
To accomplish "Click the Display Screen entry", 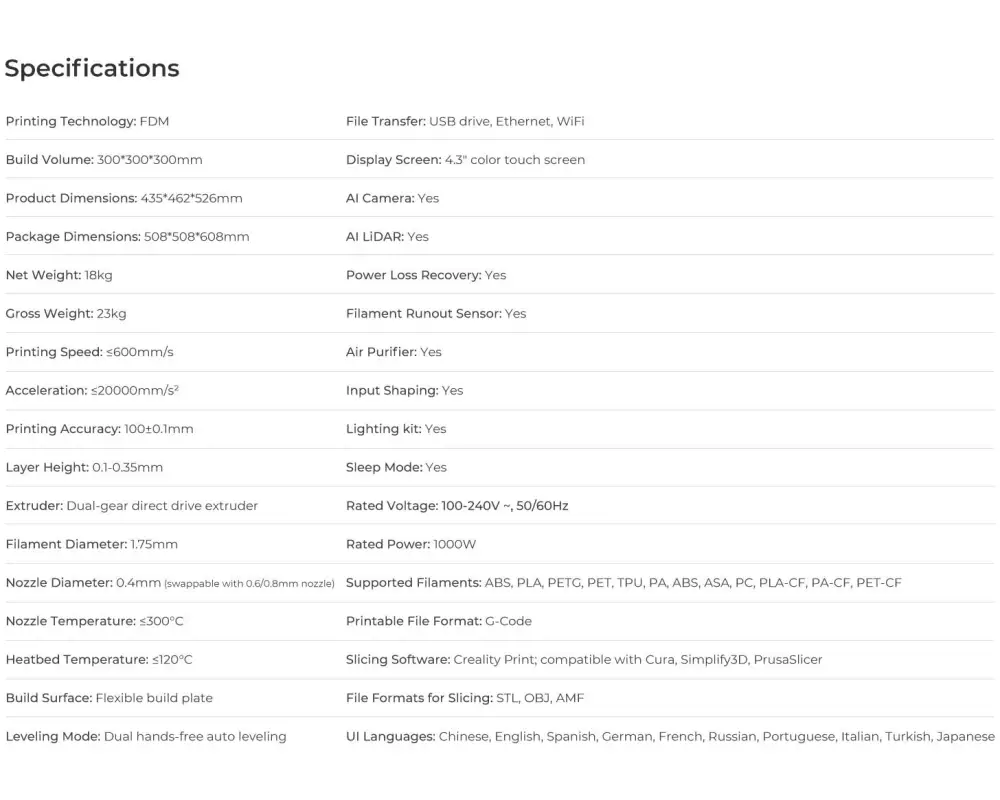I will [465, 160].
